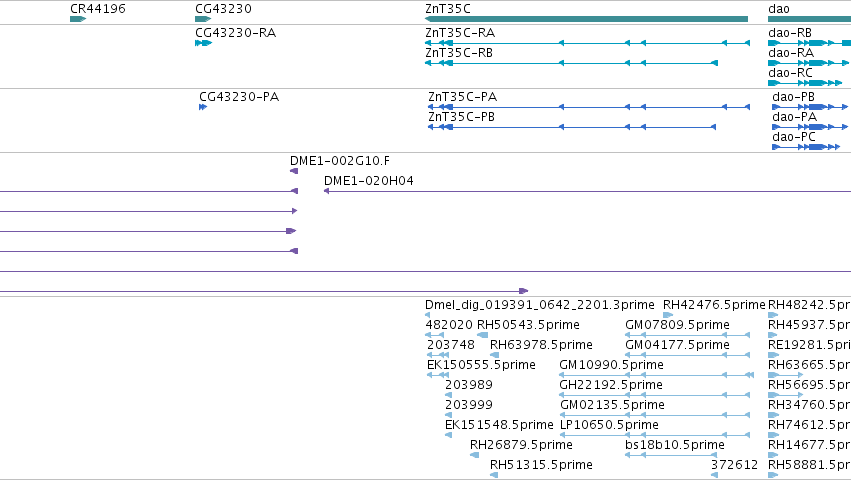Select the CG43230 gene label

(223, 9)
